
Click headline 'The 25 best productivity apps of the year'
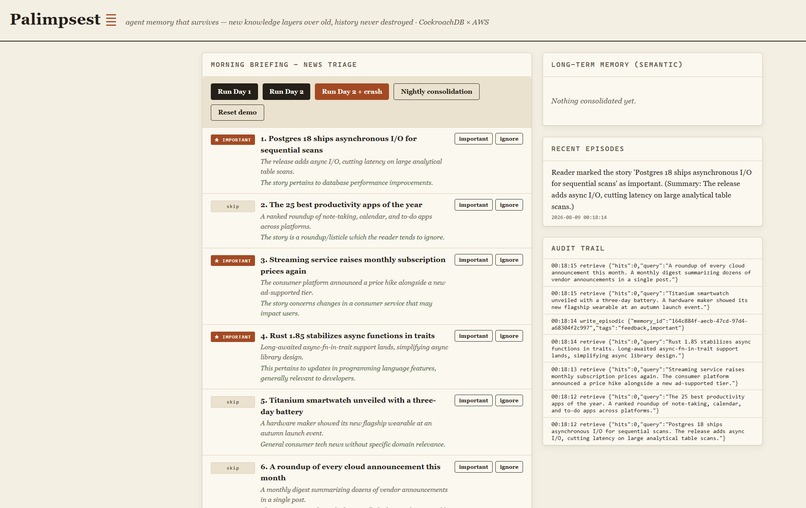[x=341, y=205]
